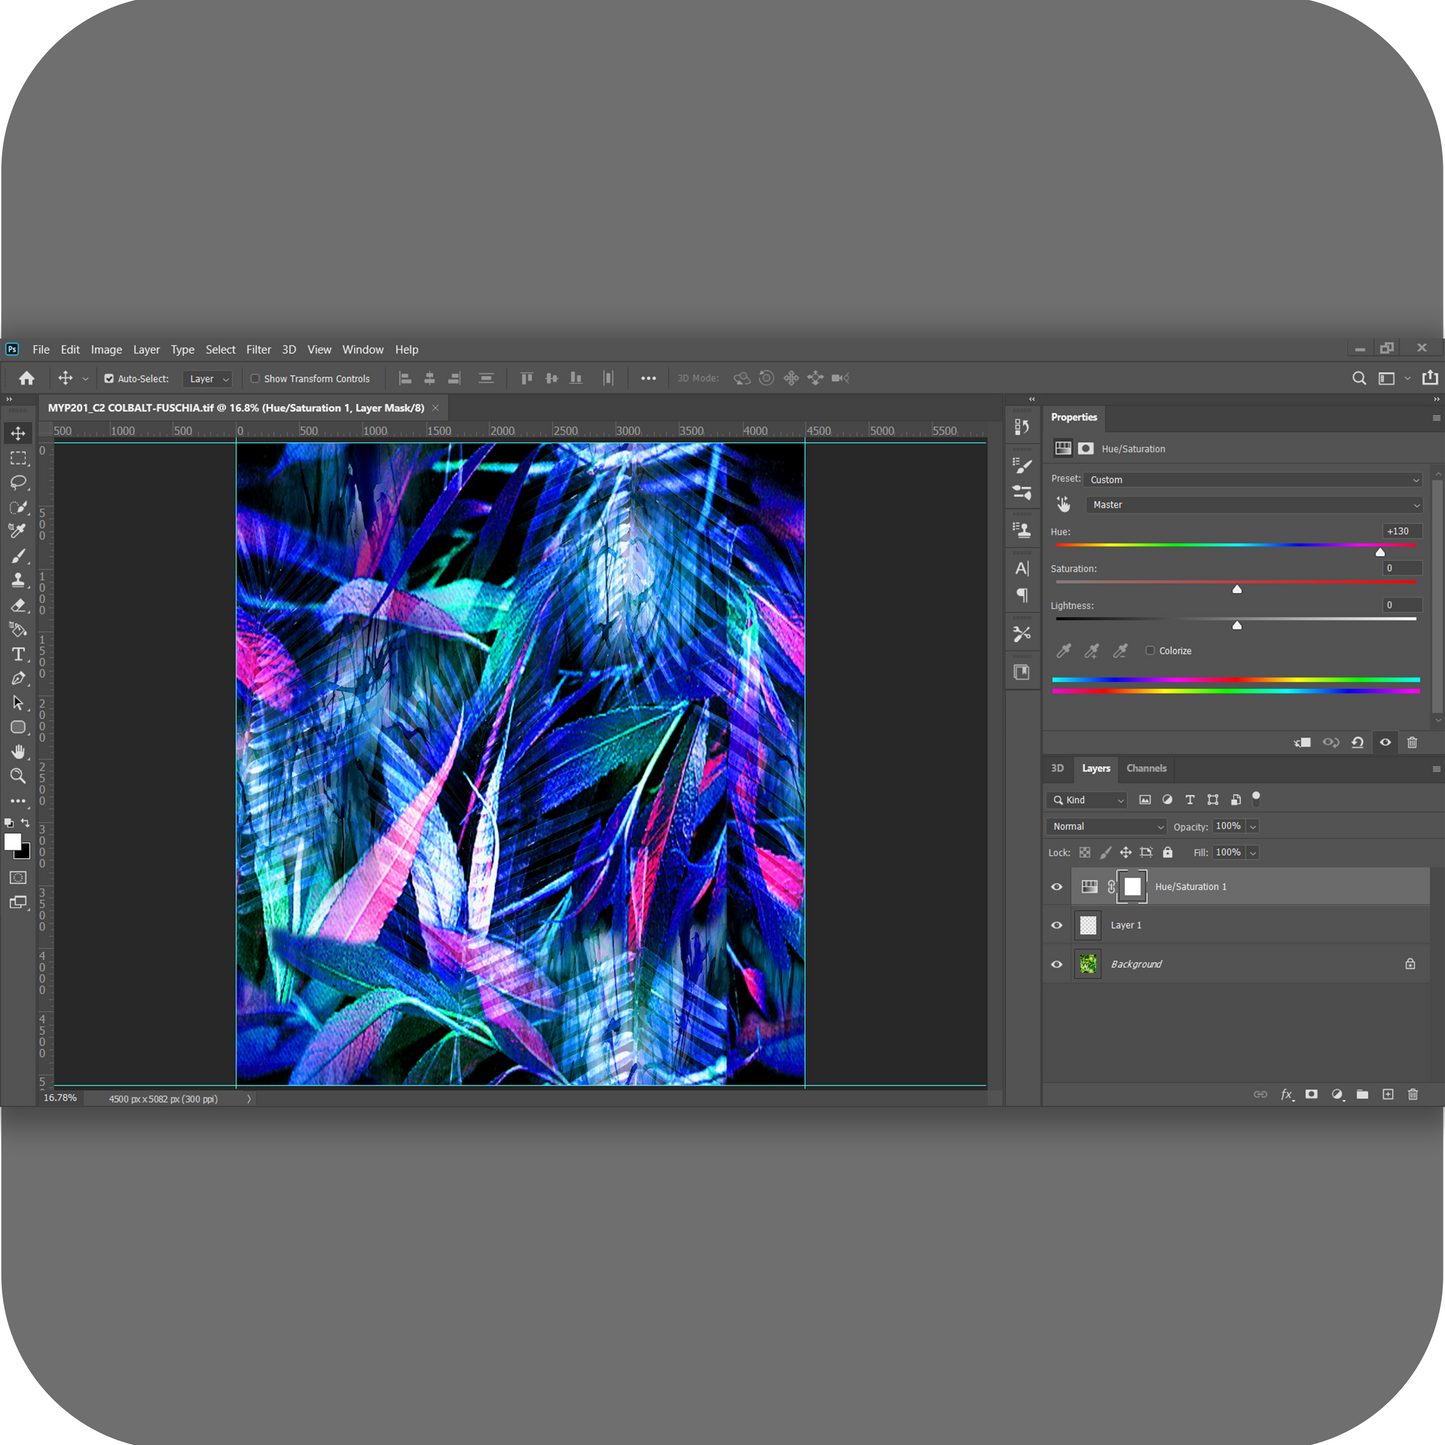The image size is (1445, 1445).
Task: Click the Hue slider handle
Action: tap(1380, 552)
